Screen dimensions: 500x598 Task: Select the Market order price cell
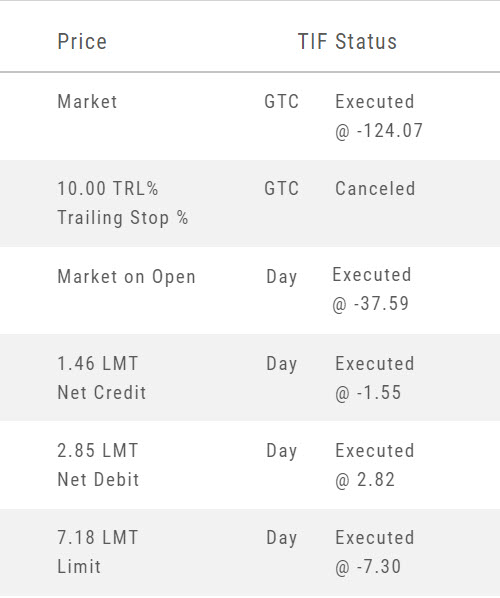pyautogui.click(x=87, y=101)
